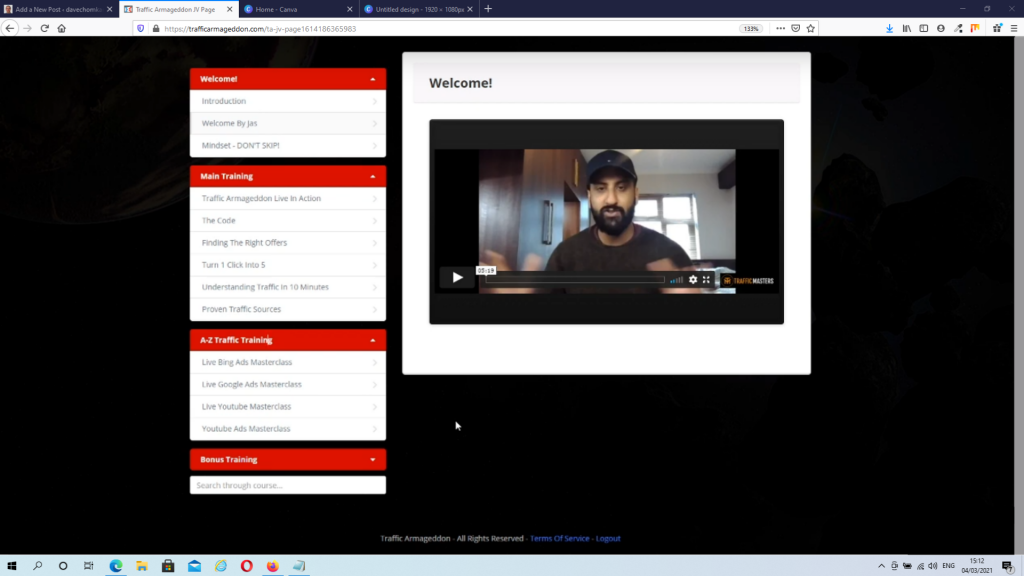Click the Search through course field
The height and width of the screenshot is (576, 1024).
coord(288,485)
